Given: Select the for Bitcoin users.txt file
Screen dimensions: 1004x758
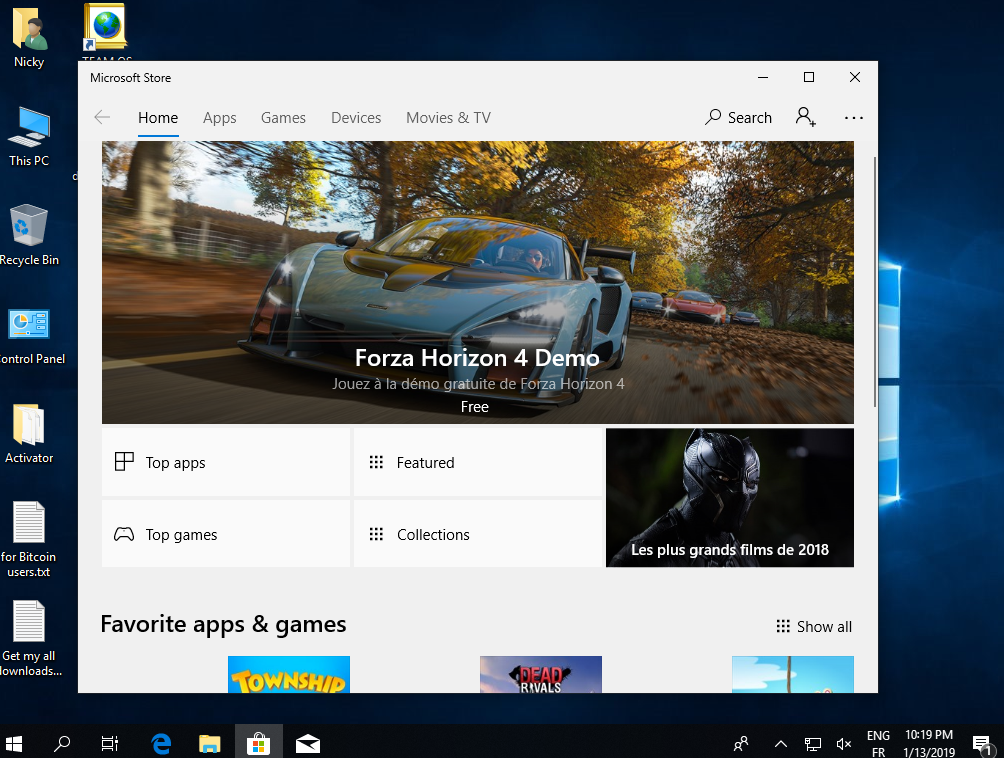Looking at the screenshot, I should pyautogui.click(x=29, y=539).
